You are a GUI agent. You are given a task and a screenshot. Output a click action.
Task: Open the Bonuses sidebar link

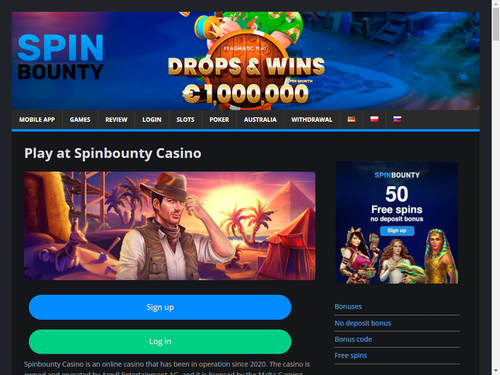348,307
